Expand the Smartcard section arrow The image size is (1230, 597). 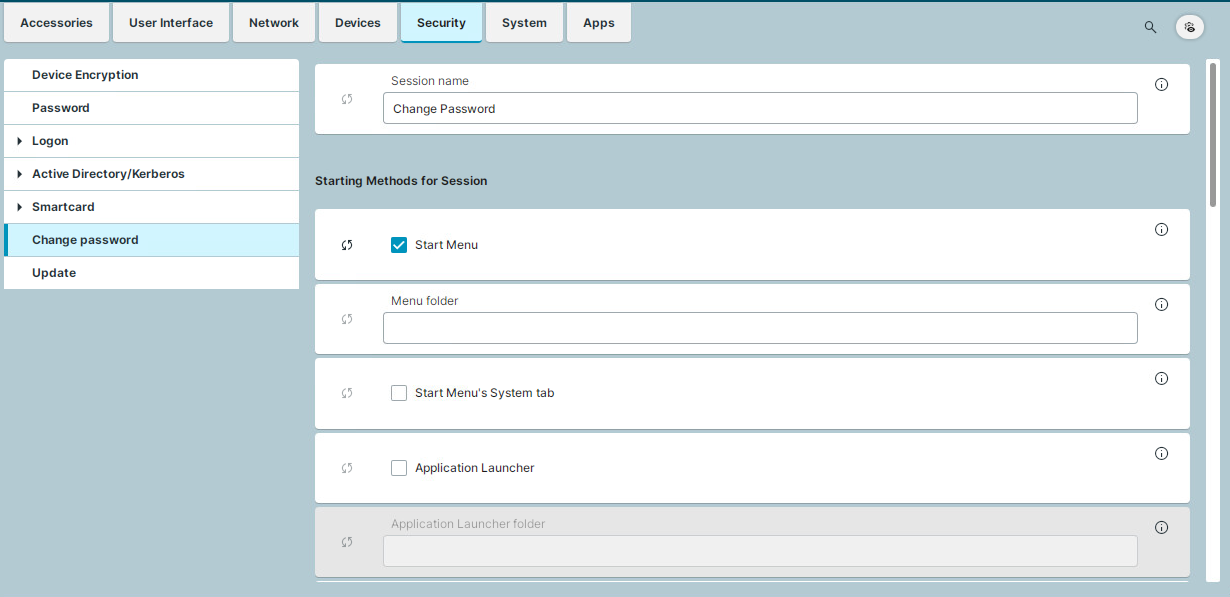click(x=20, y=207)
